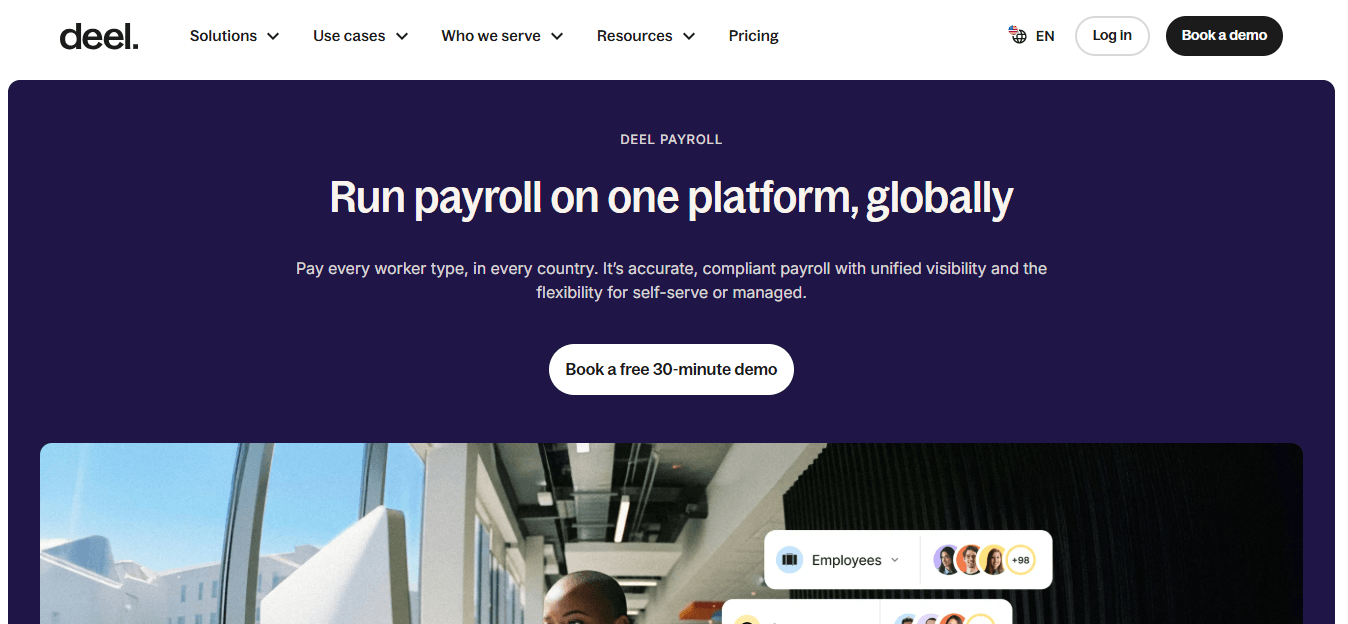The height and width of the screenshot is (624, 1348).
Task: Click the DEEL PAYROLL label
Action: coord(671,139)
